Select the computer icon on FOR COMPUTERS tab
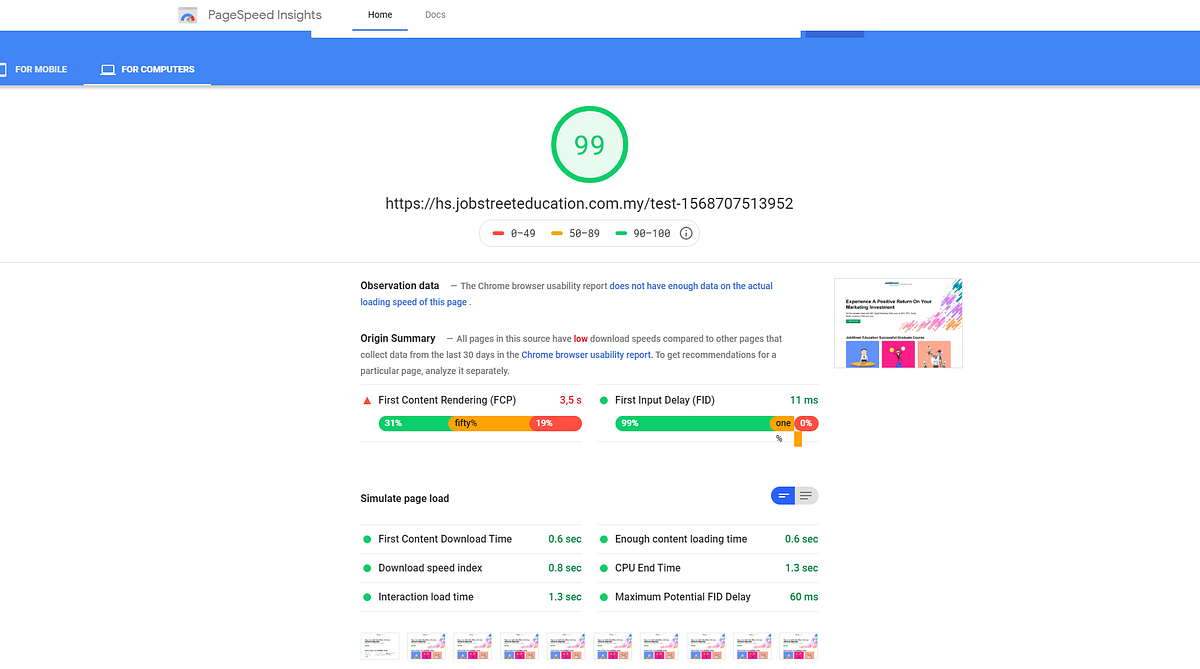This screenshot has height=669, width=1200. pyautogui.click(x=108, y=69)
